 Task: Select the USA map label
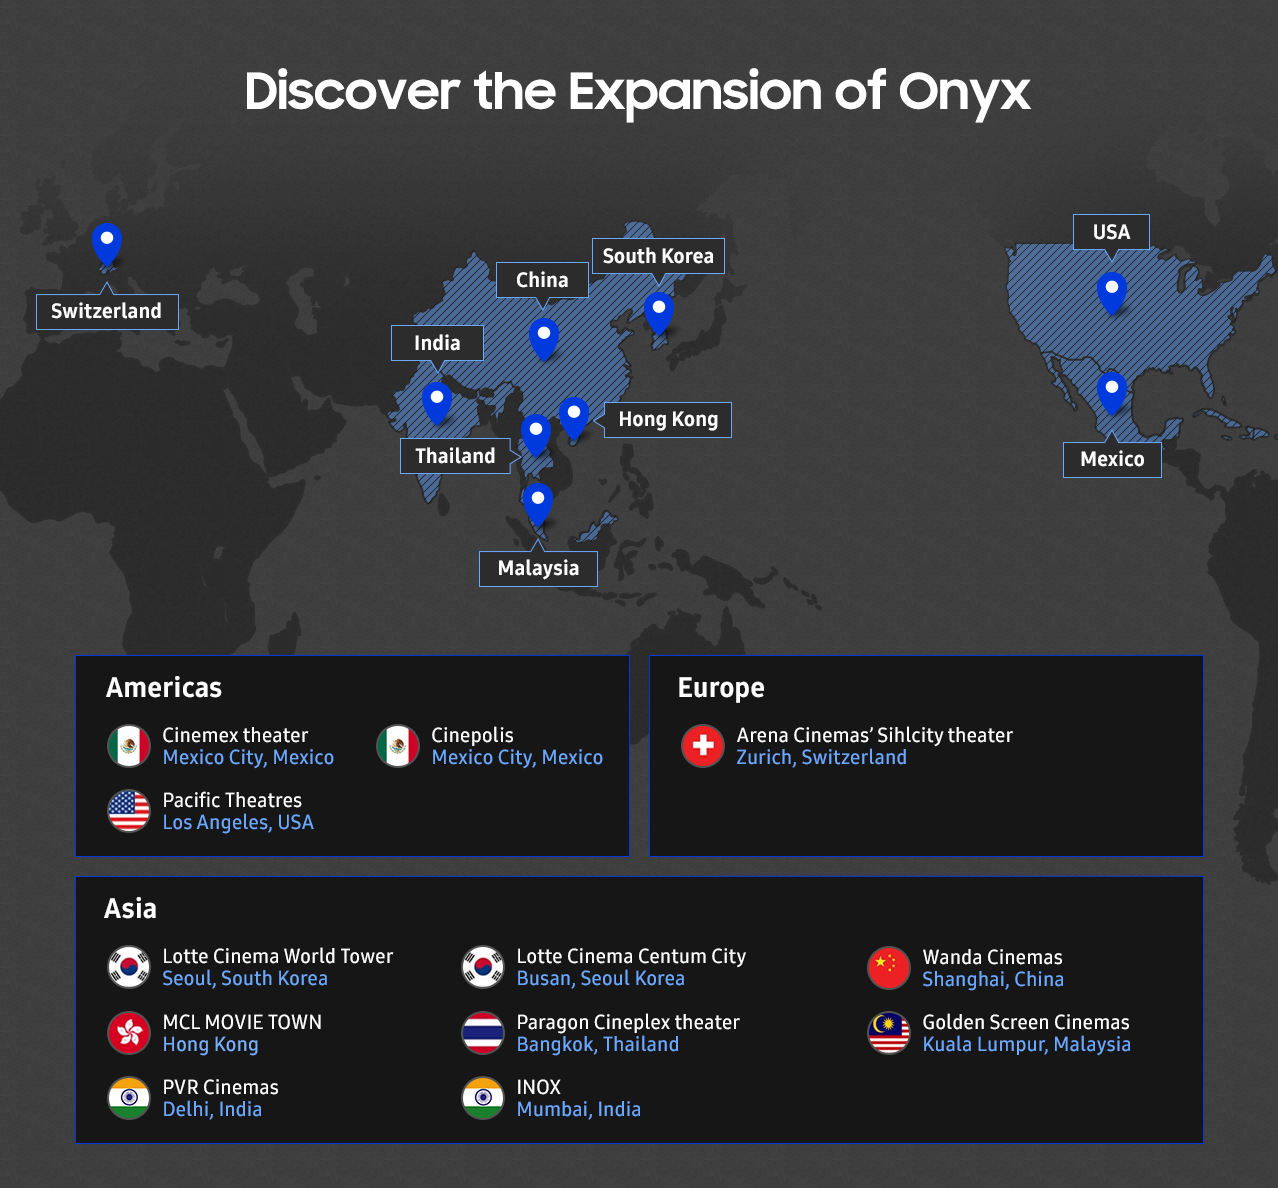coord(1111,232)
